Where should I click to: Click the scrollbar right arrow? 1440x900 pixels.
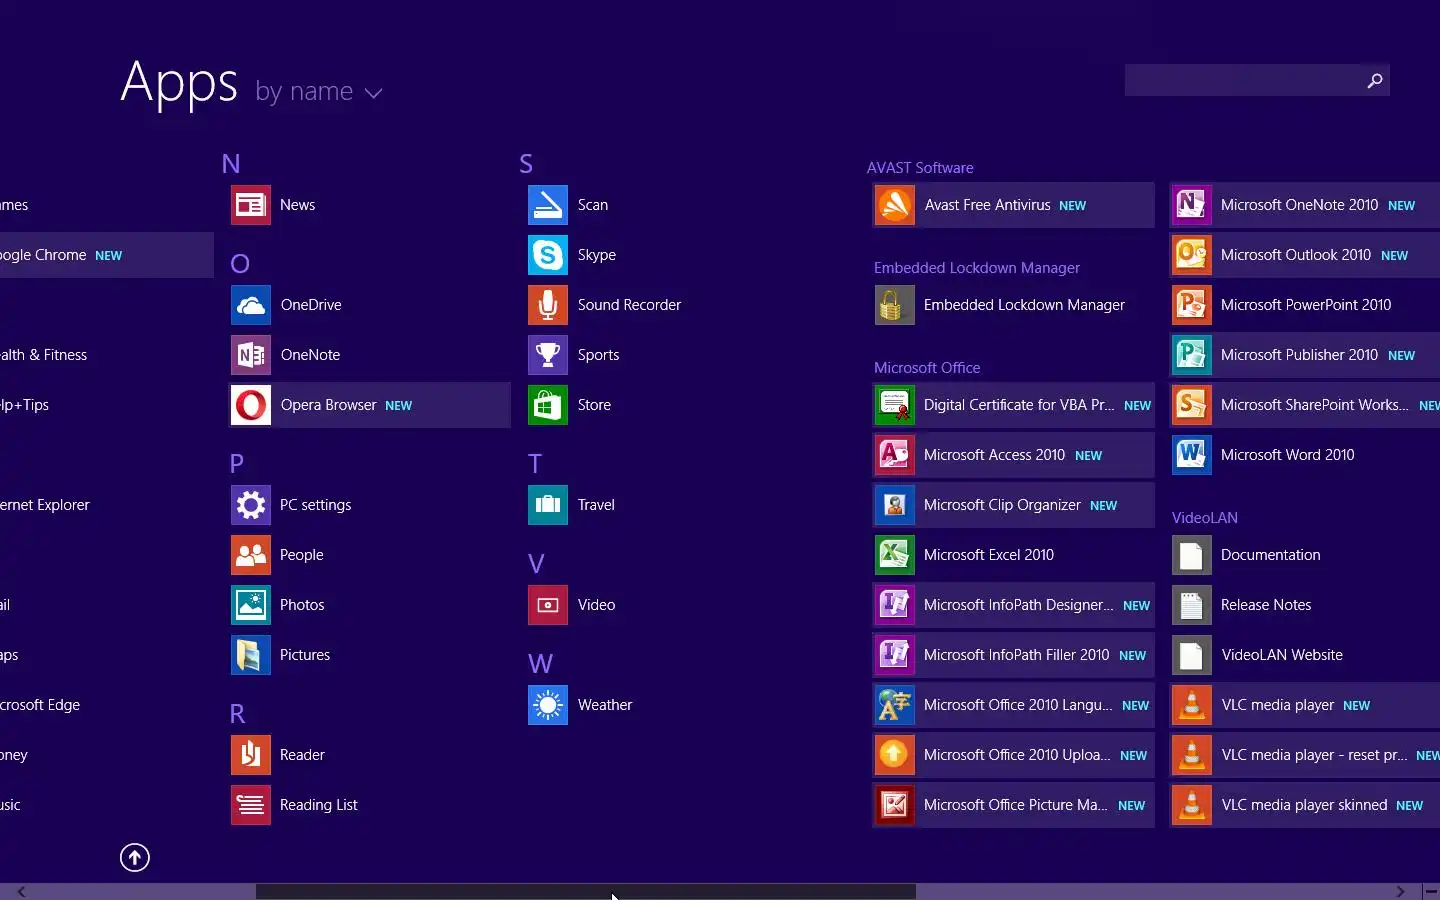pyautogui.click(x=1400, y=891)
